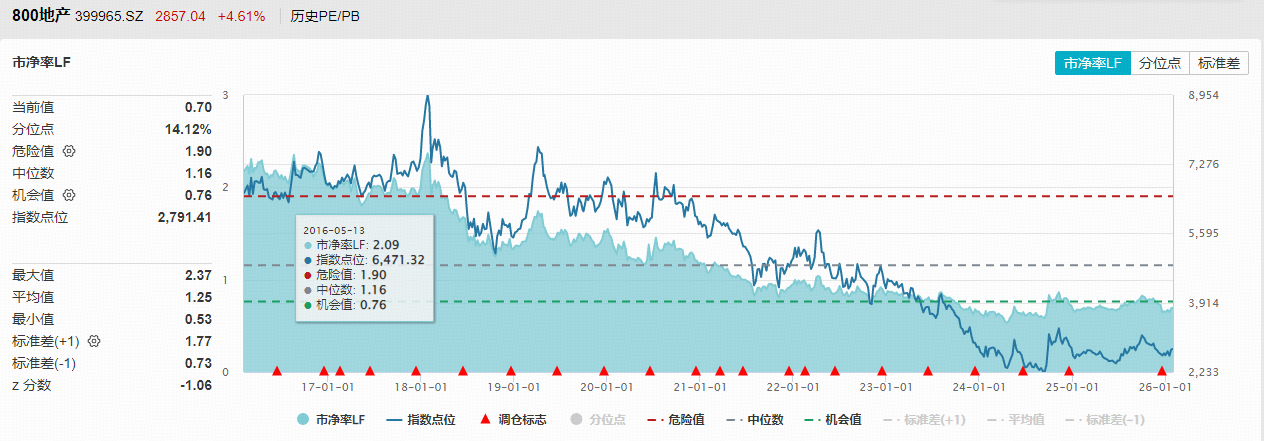The width and height of the screenshot is (1264, 441).
Task: Toggle the 市净率LF legend series
Action: click(328, 420)
